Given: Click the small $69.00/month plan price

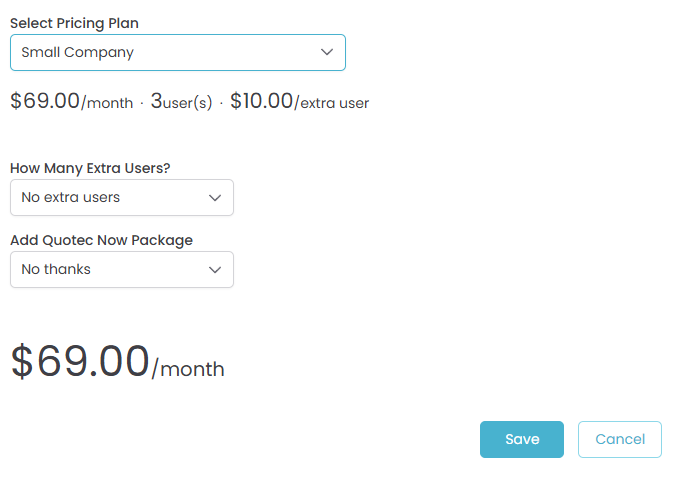Looking at the screenshot, I should click(71, 102).
